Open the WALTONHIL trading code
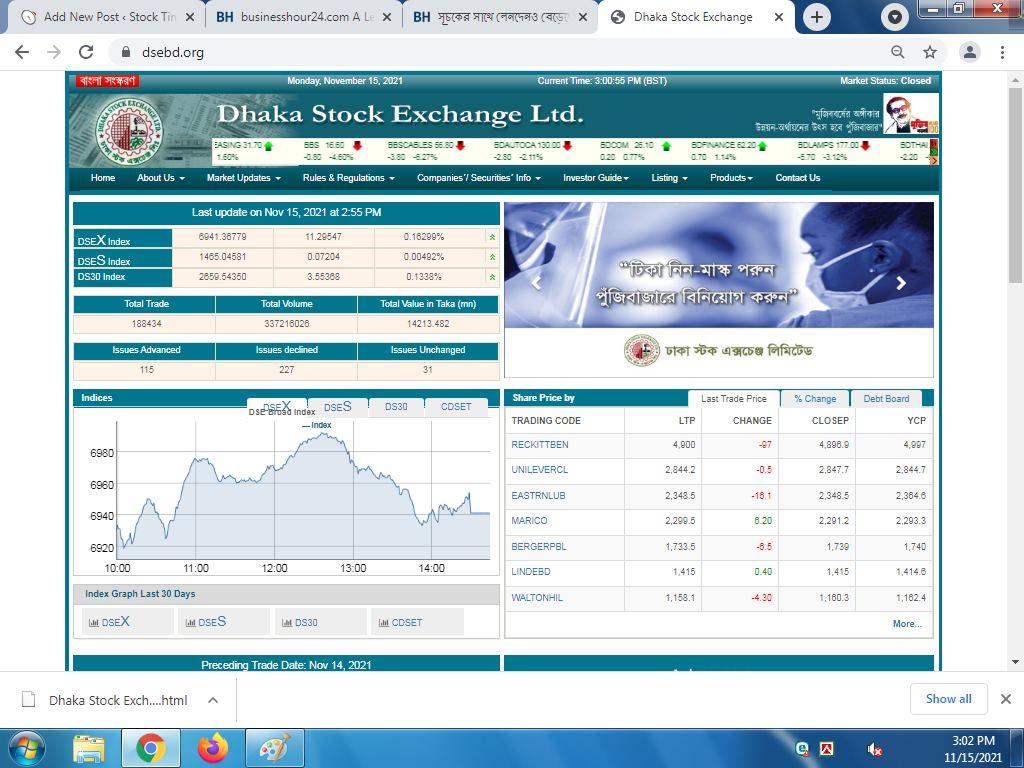This screenshot has height=768, width=1024. coord(537,598)
